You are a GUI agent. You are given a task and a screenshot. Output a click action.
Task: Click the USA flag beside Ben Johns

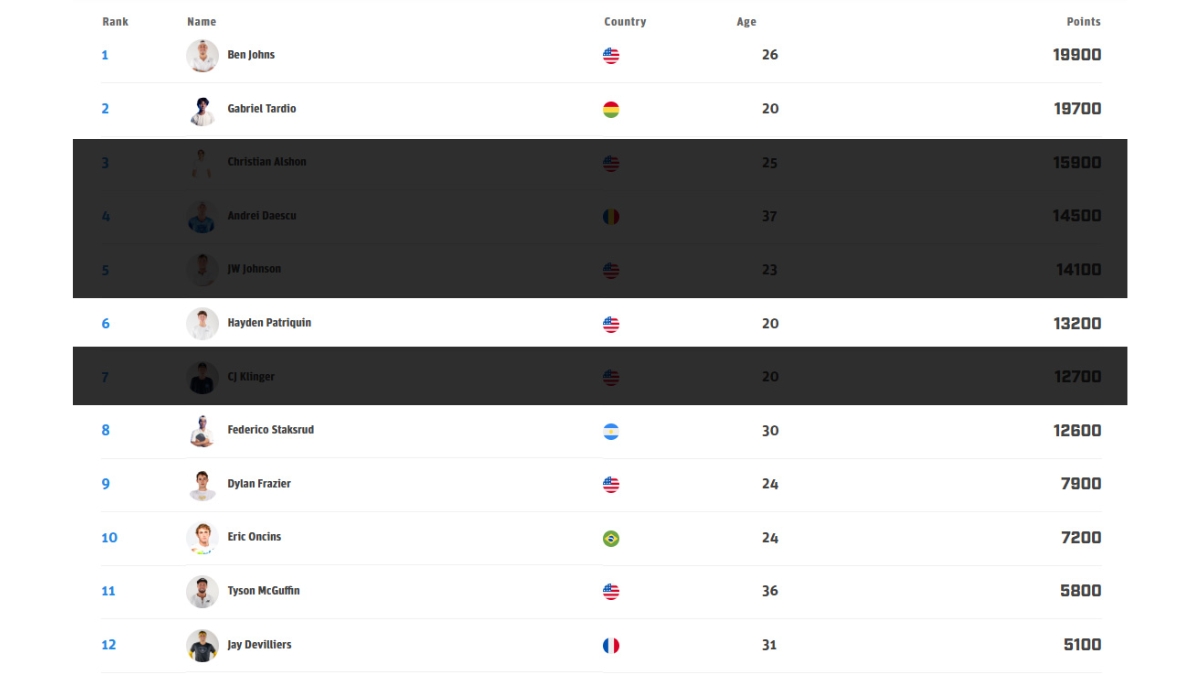611,56
